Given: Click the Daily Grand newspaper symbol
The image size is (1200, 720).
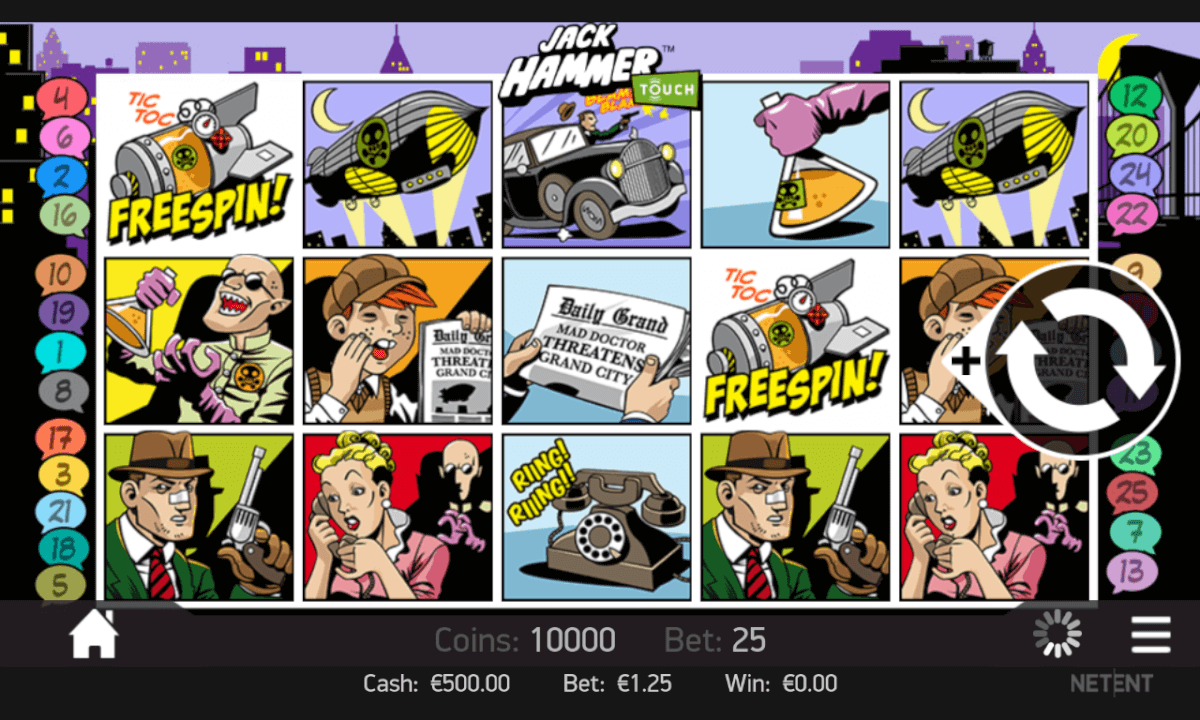Looking at the screenshot, I should point(597,341).
